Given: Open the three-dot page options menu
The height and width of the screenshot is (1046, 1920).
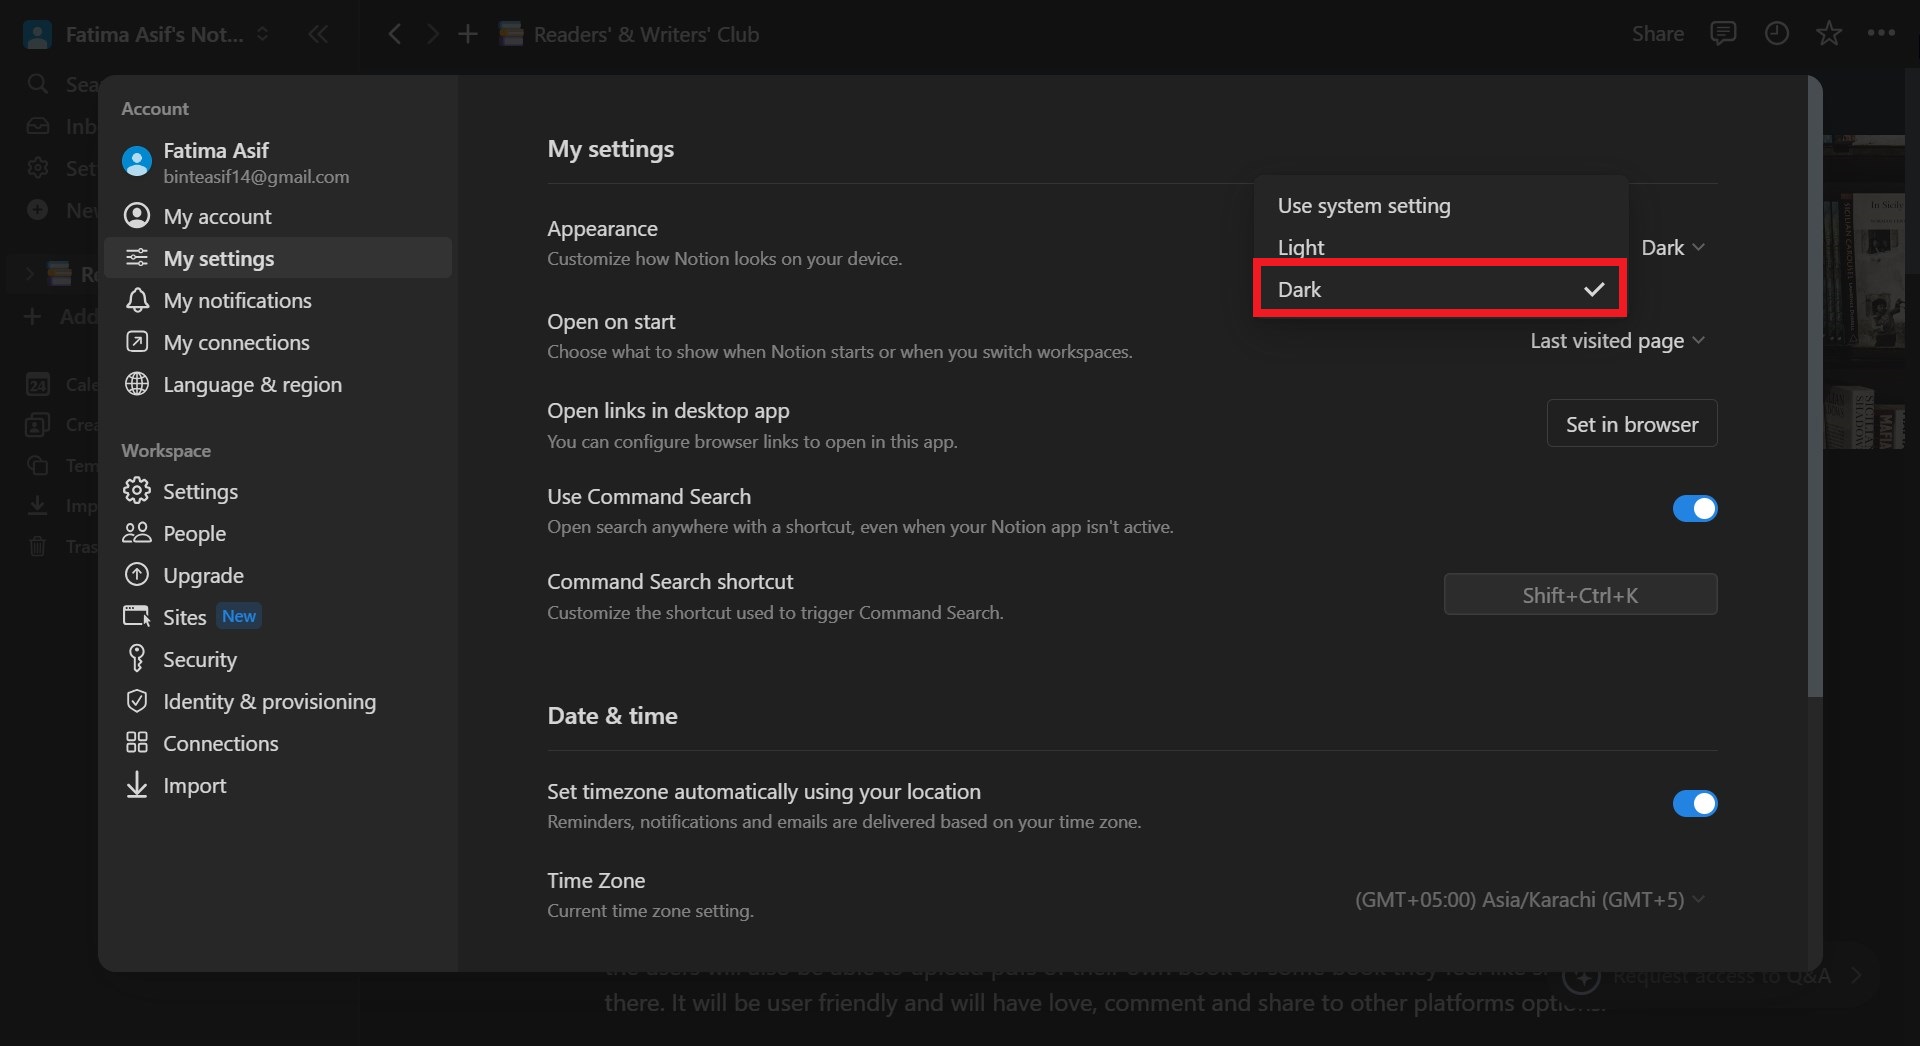Looking at the screenshot, I should (x=1881, y=34).
